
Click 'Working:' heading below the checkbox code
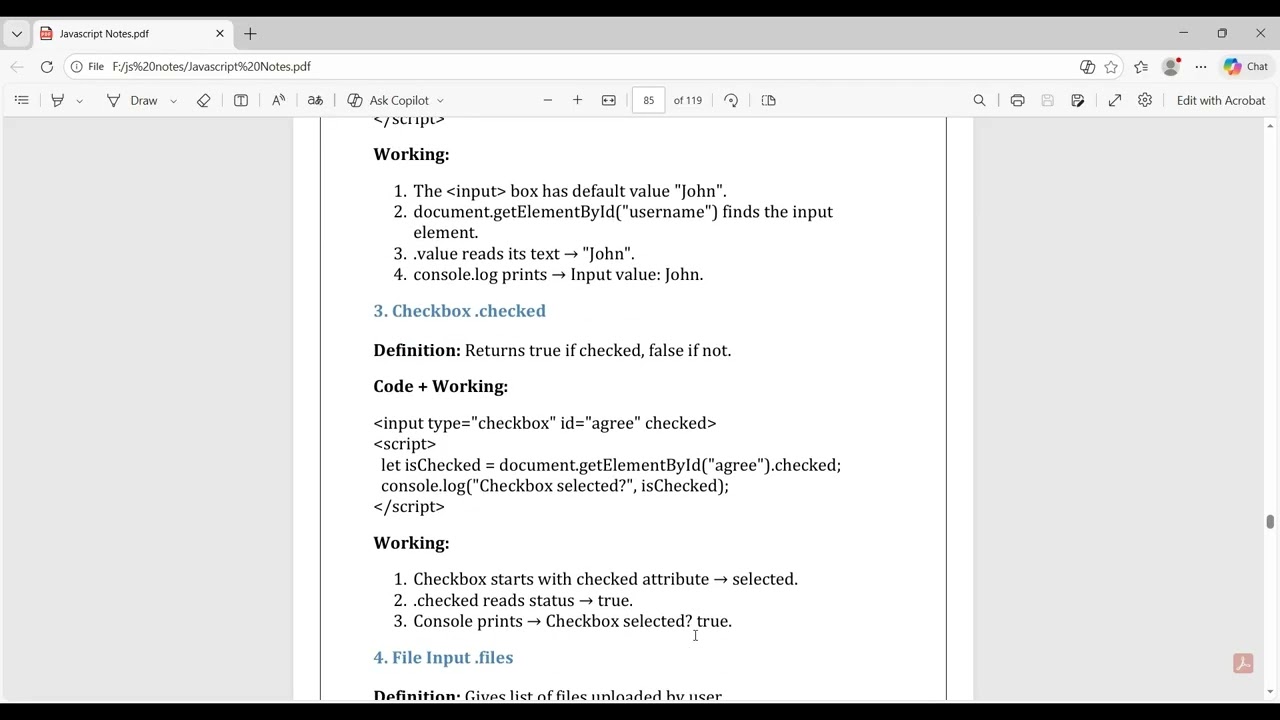[411, 543]
